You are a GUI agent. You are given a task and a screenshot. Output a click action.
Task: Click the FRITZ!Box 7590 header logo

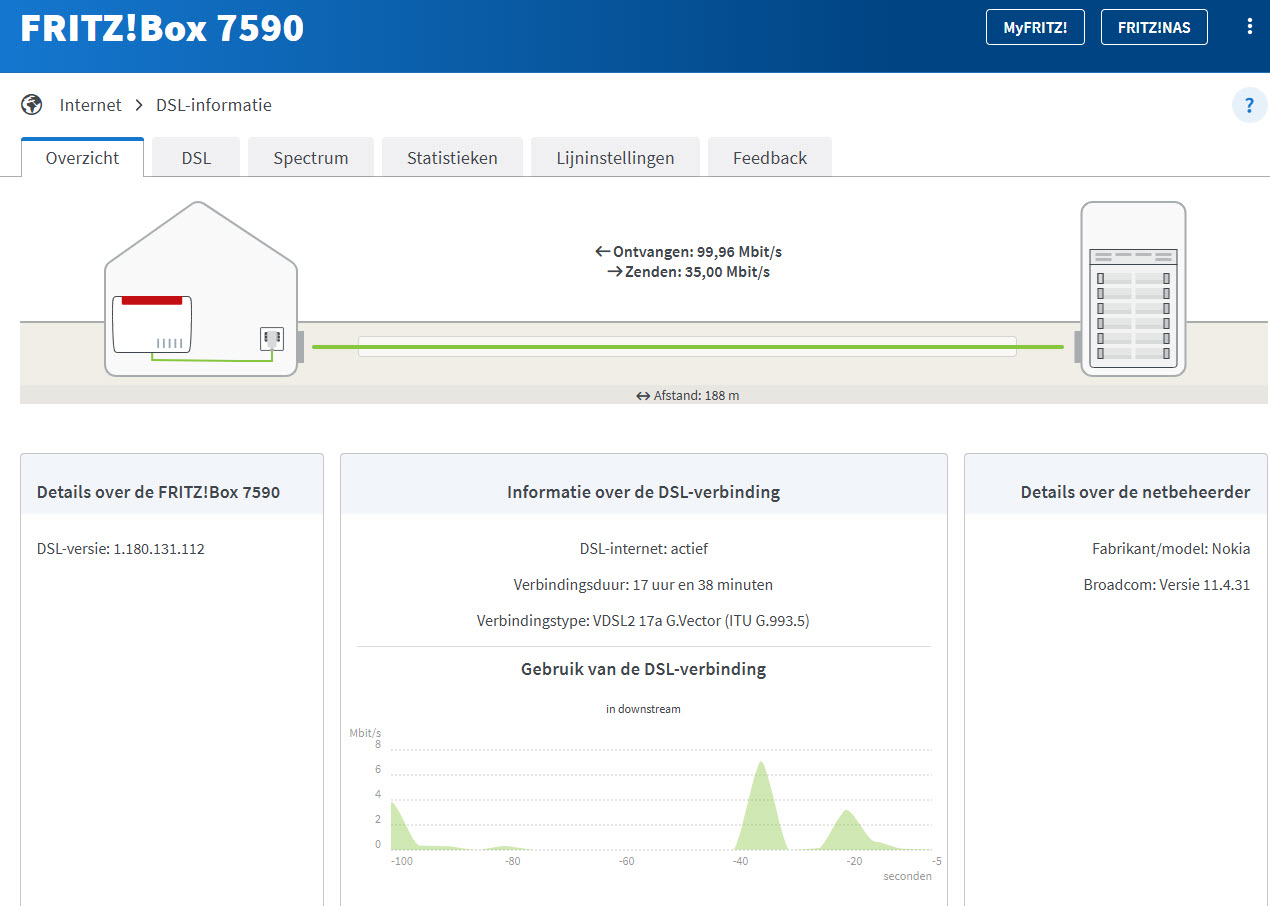(162, 28)
